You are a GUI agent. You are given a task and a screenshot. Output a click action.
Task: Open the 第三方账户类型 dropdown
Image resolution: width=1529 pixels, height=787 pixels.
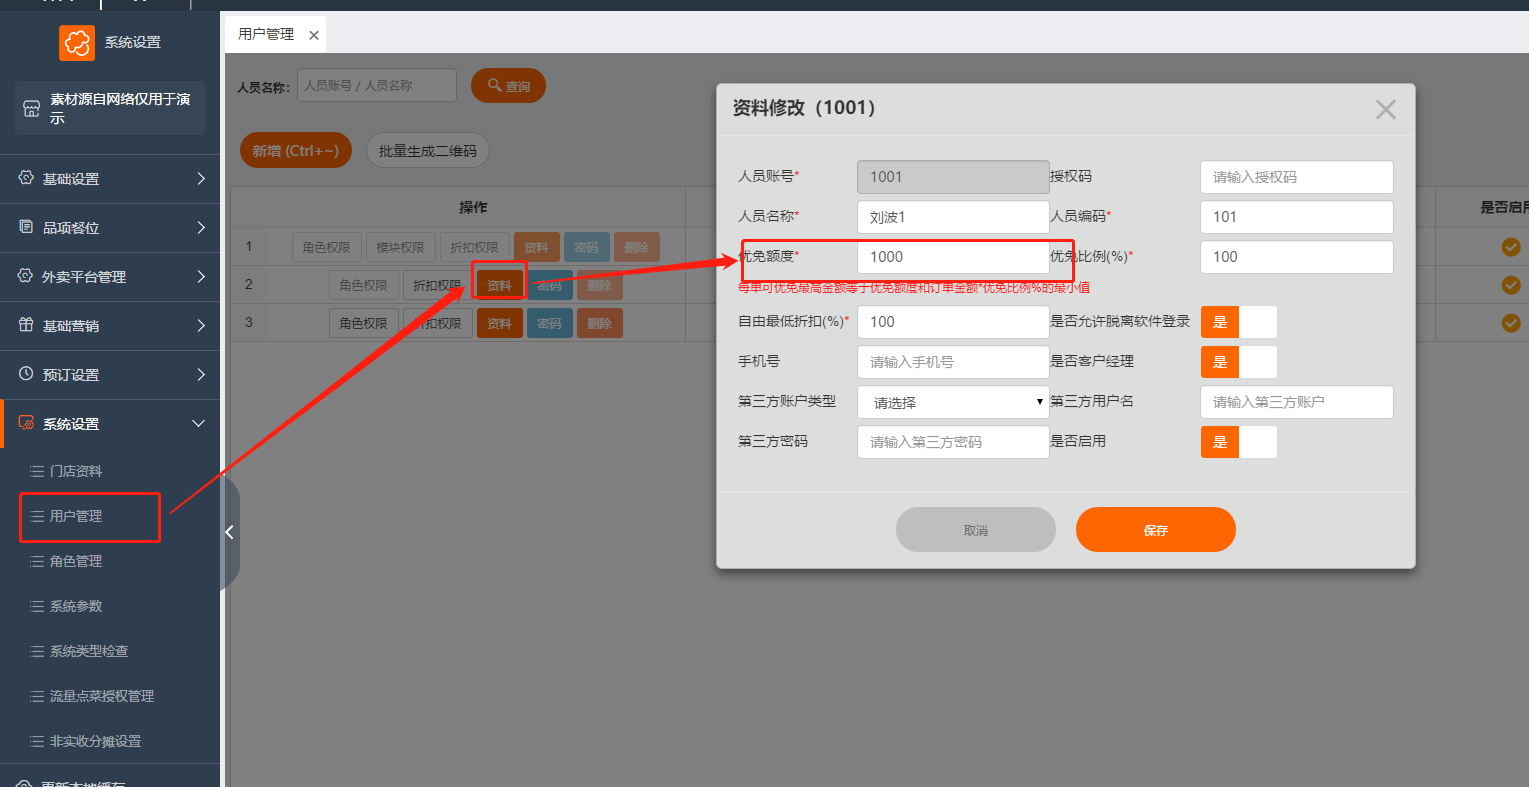click(x=953, y=402)
